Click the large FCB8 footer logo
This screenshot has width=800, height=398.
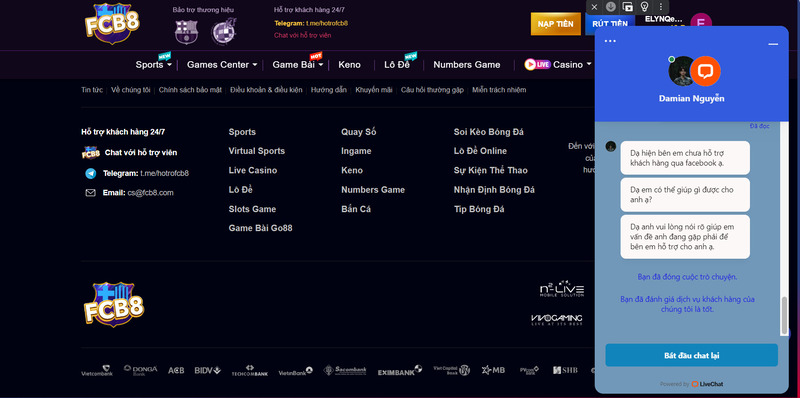tap(114, 304)
